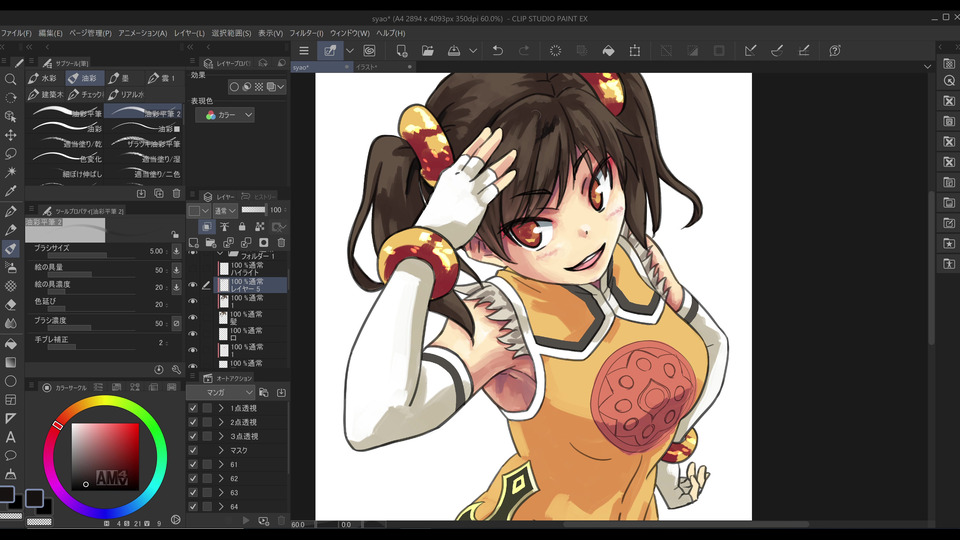
Task: Open the layer color palette dropdown in Layer panel
Action: click(198, 211)
